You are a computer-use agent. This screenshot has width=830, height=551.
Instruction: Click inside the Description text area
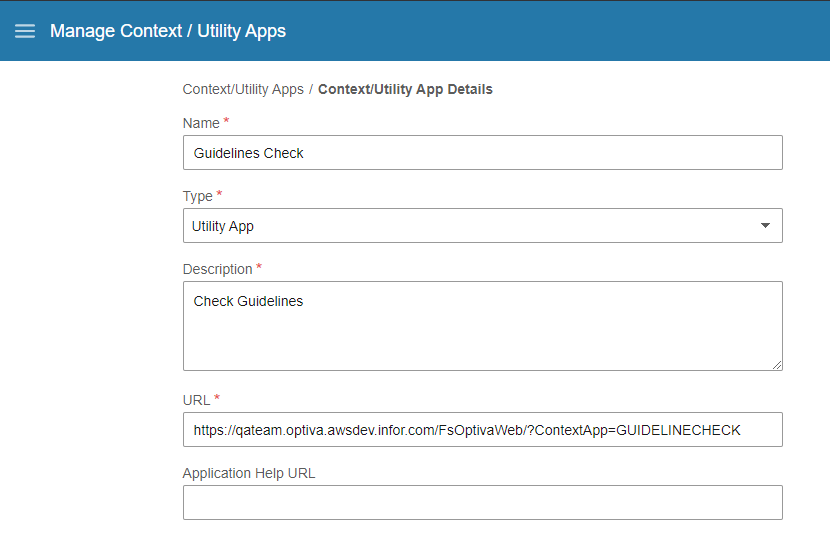pyautogui.click(x=483, y=326)
